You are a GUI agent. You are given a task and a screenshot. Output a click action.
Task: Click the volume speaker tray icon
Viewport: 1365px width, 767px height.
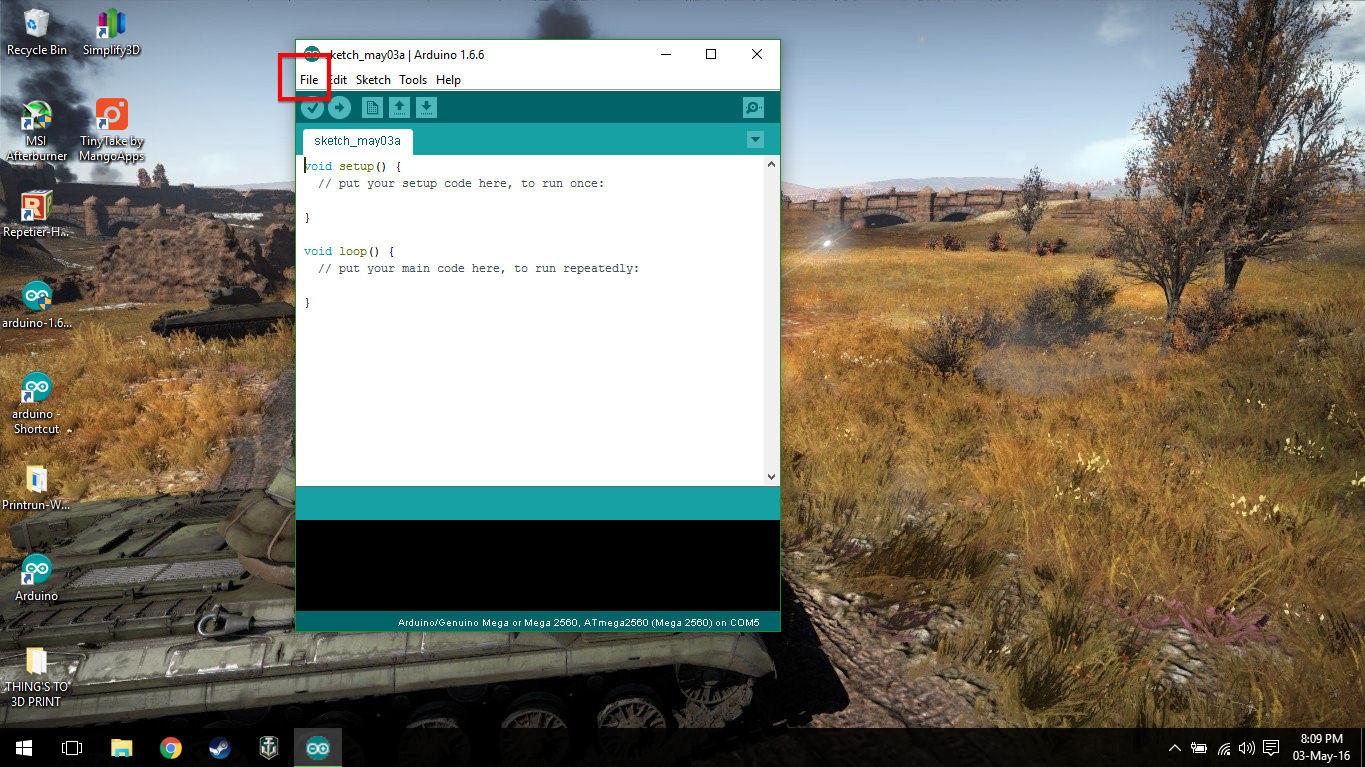click(x=1246, y=748)
